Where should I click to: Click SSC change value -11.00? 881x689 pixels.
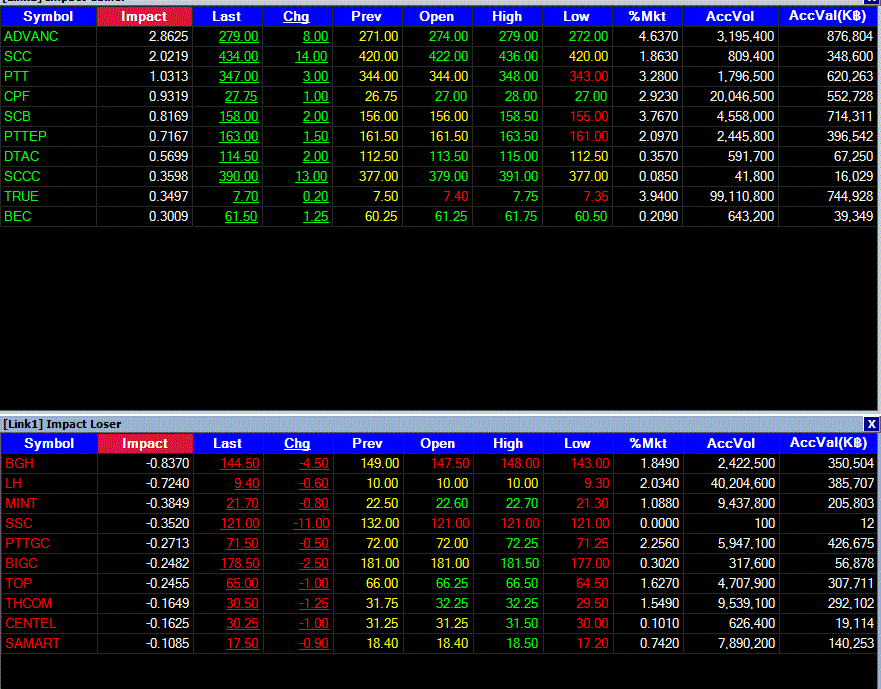point(311,524)
